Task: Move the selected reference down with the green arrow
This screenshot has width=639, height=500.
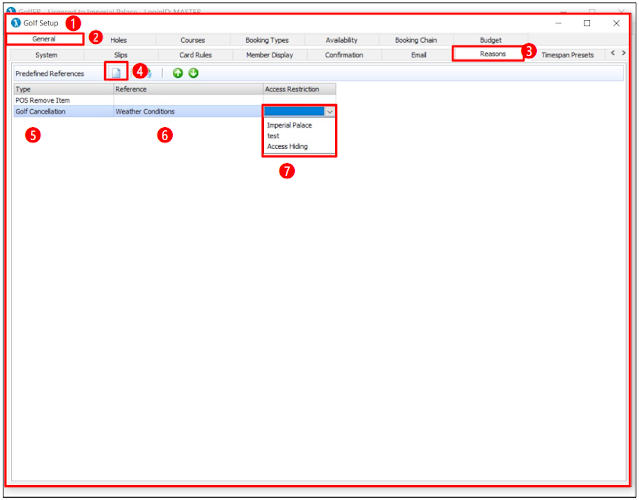Action: pyautogui.click(x=194, y=73)
